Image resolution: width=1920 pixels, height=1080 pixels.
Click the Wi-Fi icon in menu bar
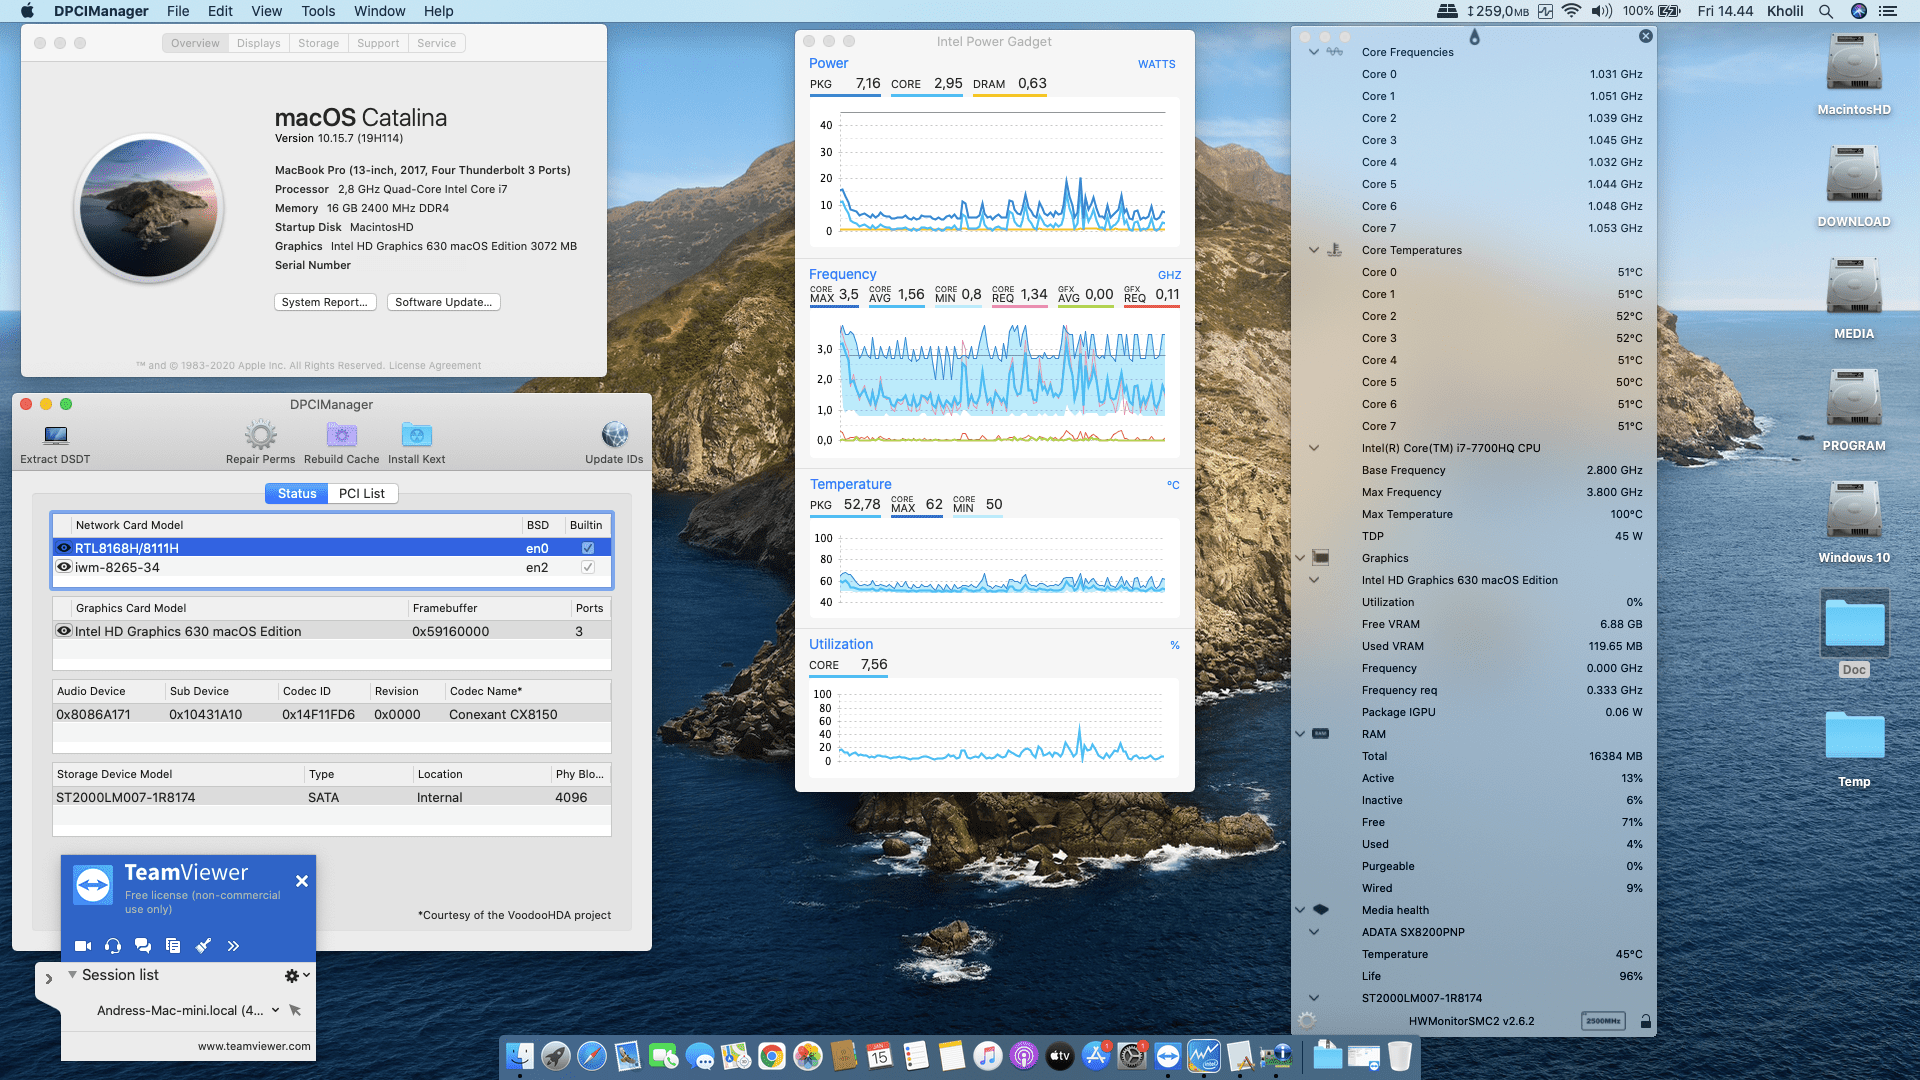tap(1571, 11)
